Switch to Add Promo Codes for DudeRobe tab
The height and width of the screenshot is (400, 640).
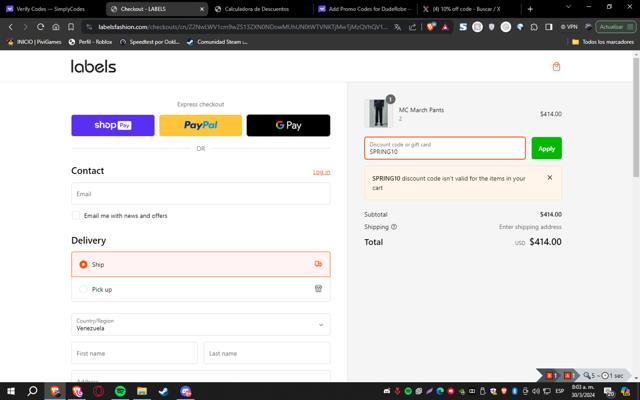click(366, 9)
